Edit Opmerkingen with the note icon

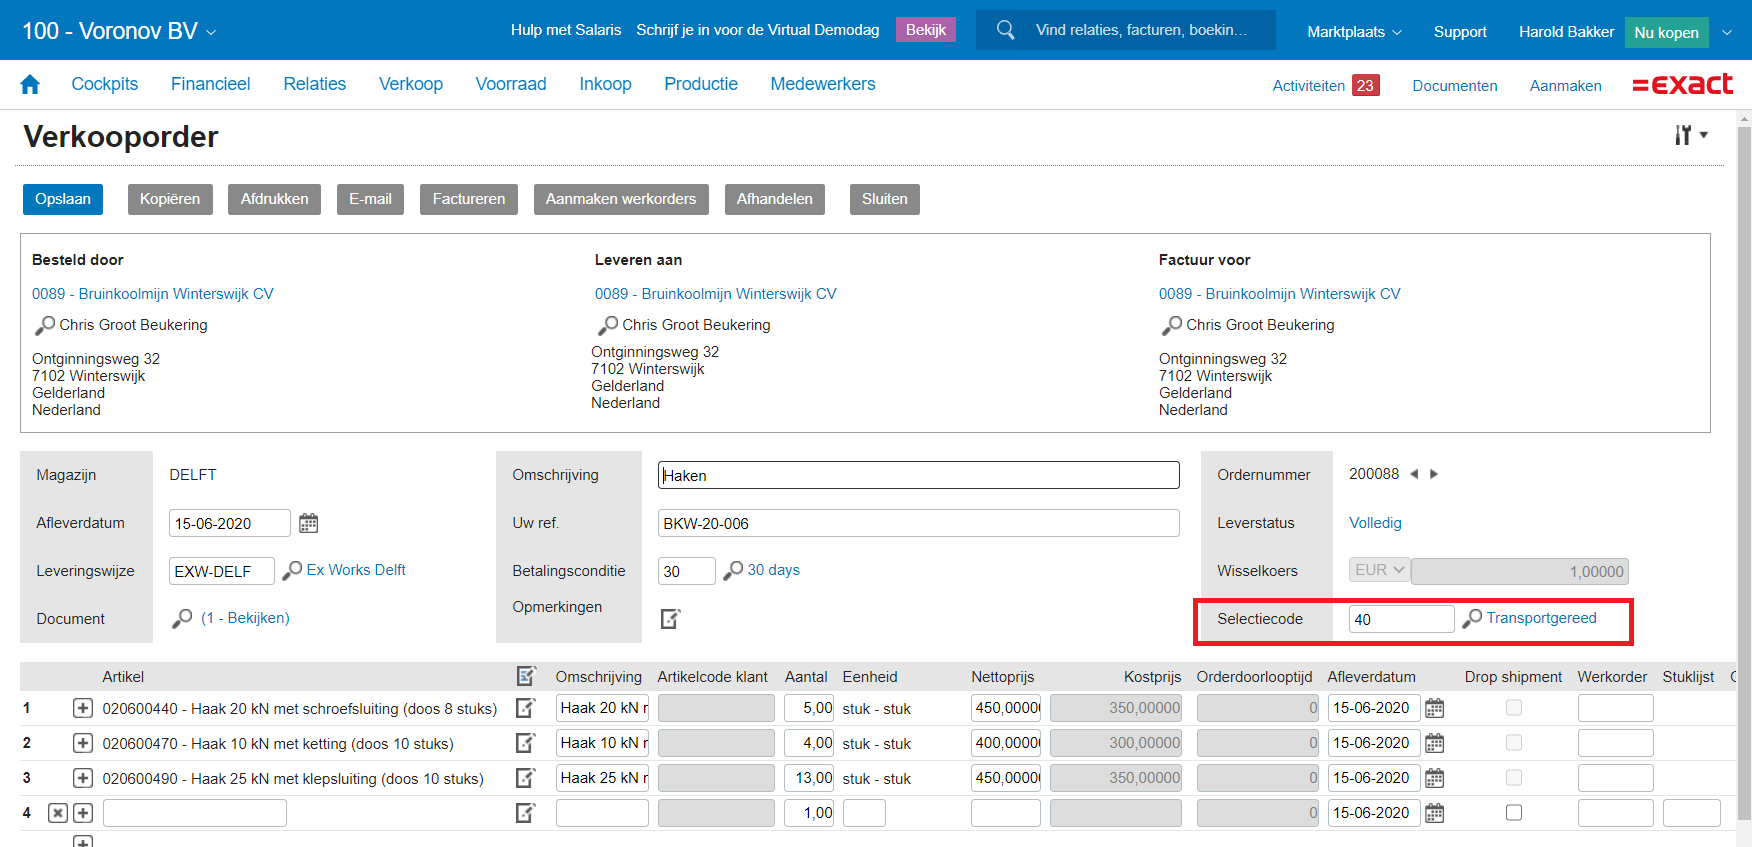point(670,619)
